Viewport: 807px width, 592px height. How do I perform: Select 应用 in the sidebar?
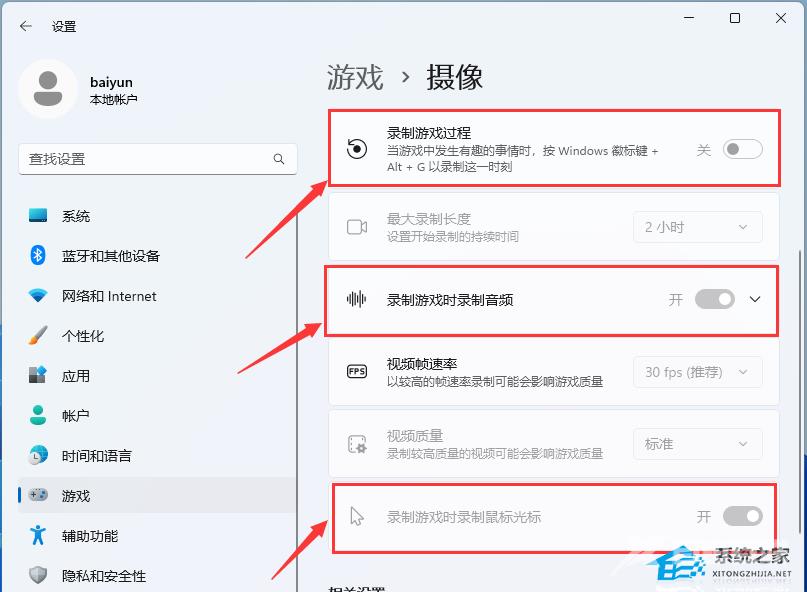coord(157,376)
